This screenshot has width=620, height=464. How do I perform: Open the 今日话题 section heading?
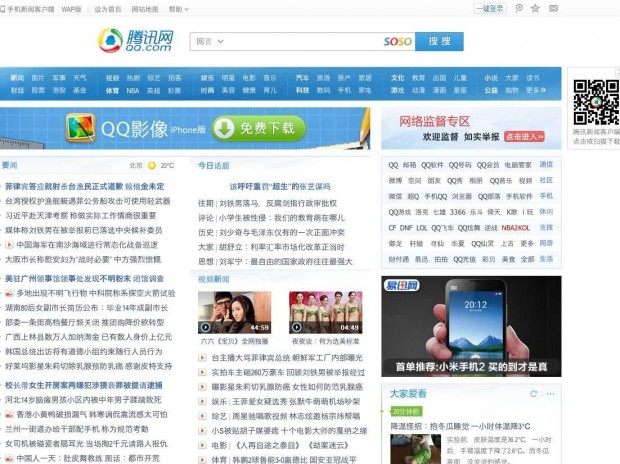[214, 165]
